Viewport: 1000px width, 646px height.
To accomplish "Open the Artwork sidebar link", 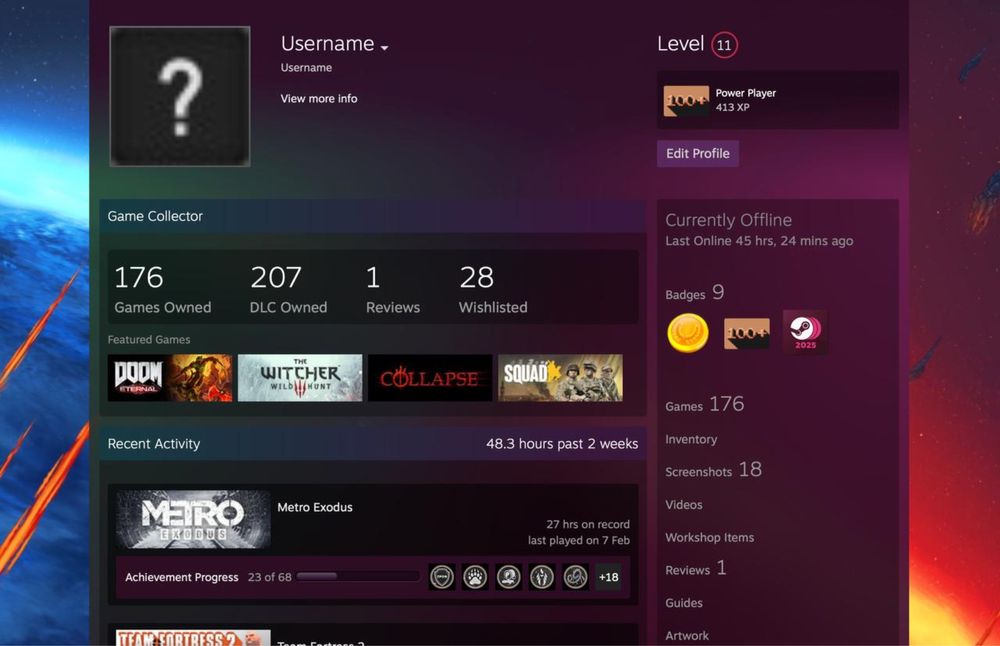I will (687, 636).
